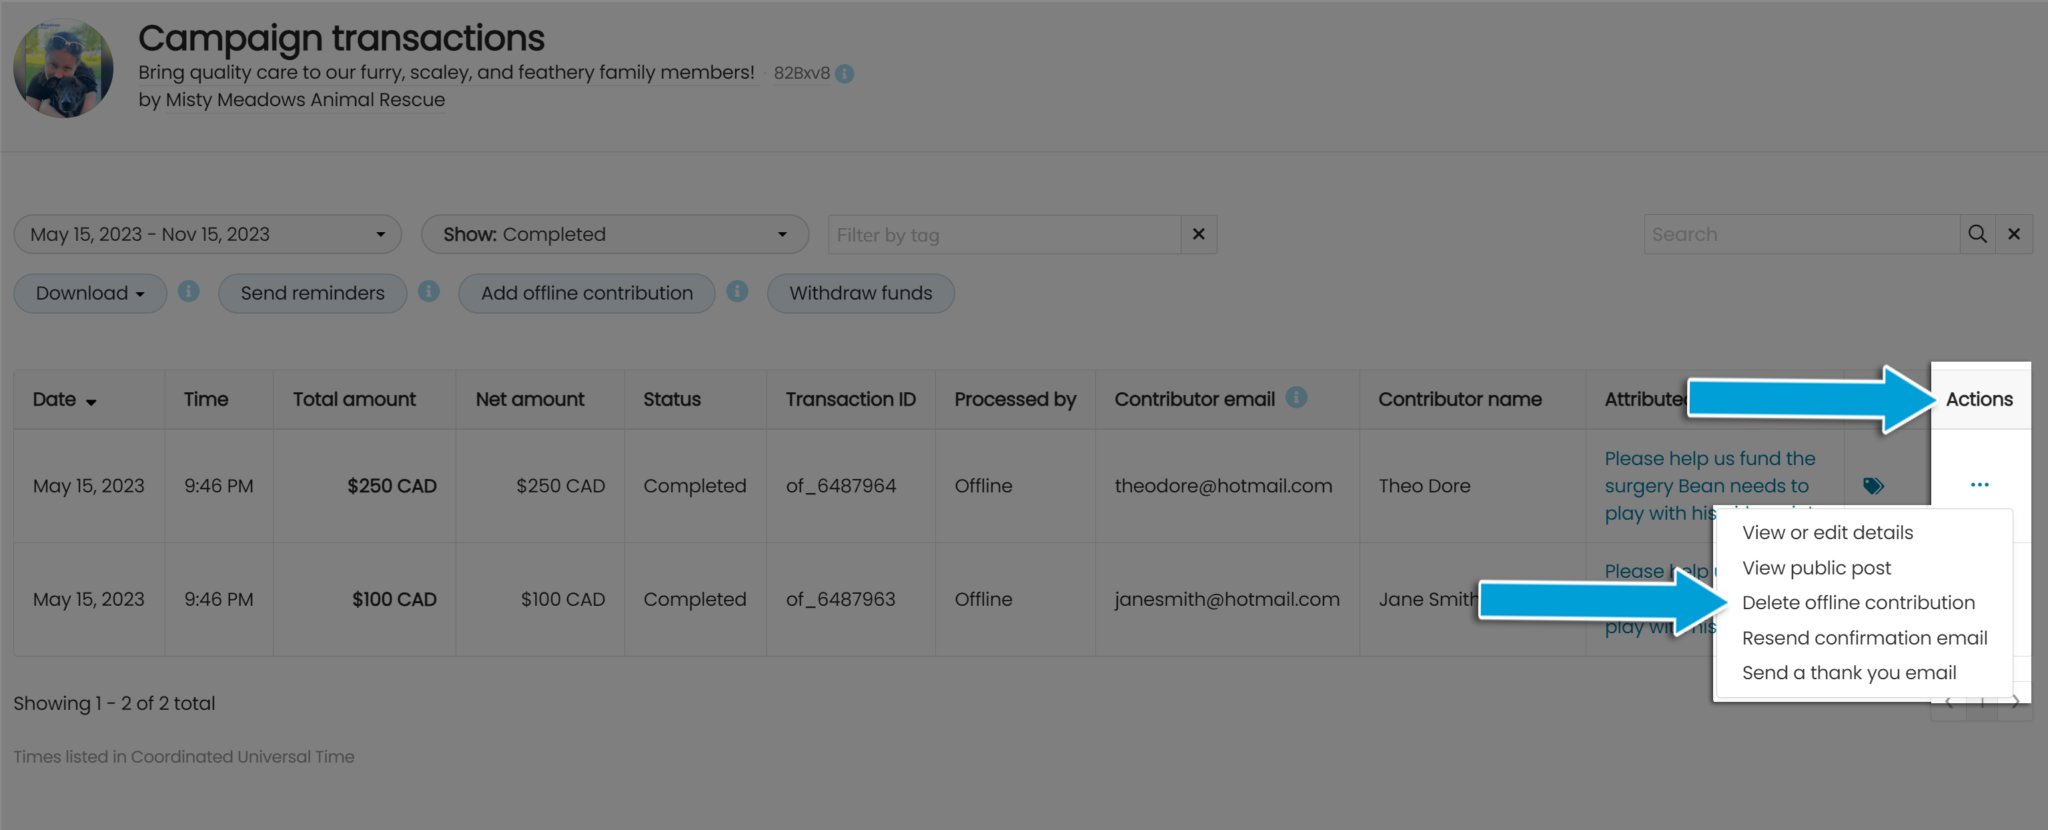Clear the tag filter with the X icon
The height and width of the screenshot is (830, 2048).
(1198, 233)
